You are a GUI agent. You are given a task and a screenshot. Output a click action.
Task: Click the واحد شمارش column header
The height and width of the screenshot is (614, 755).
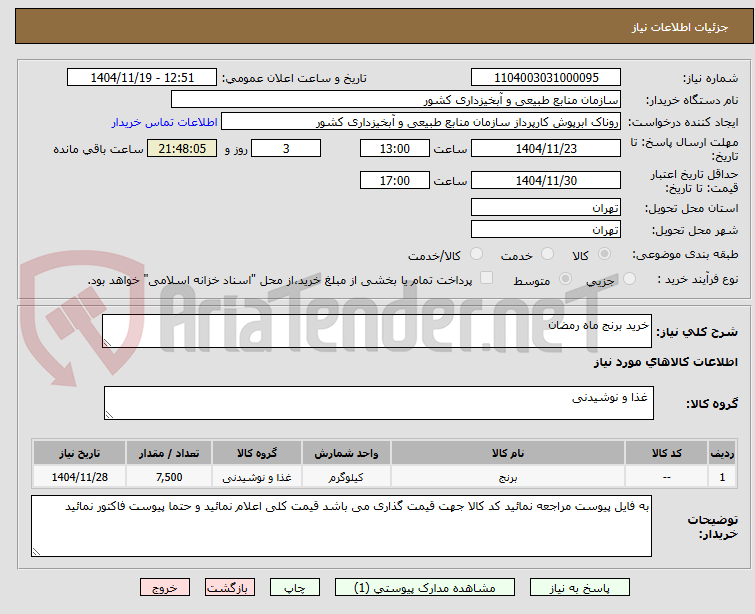click(346, 453)
